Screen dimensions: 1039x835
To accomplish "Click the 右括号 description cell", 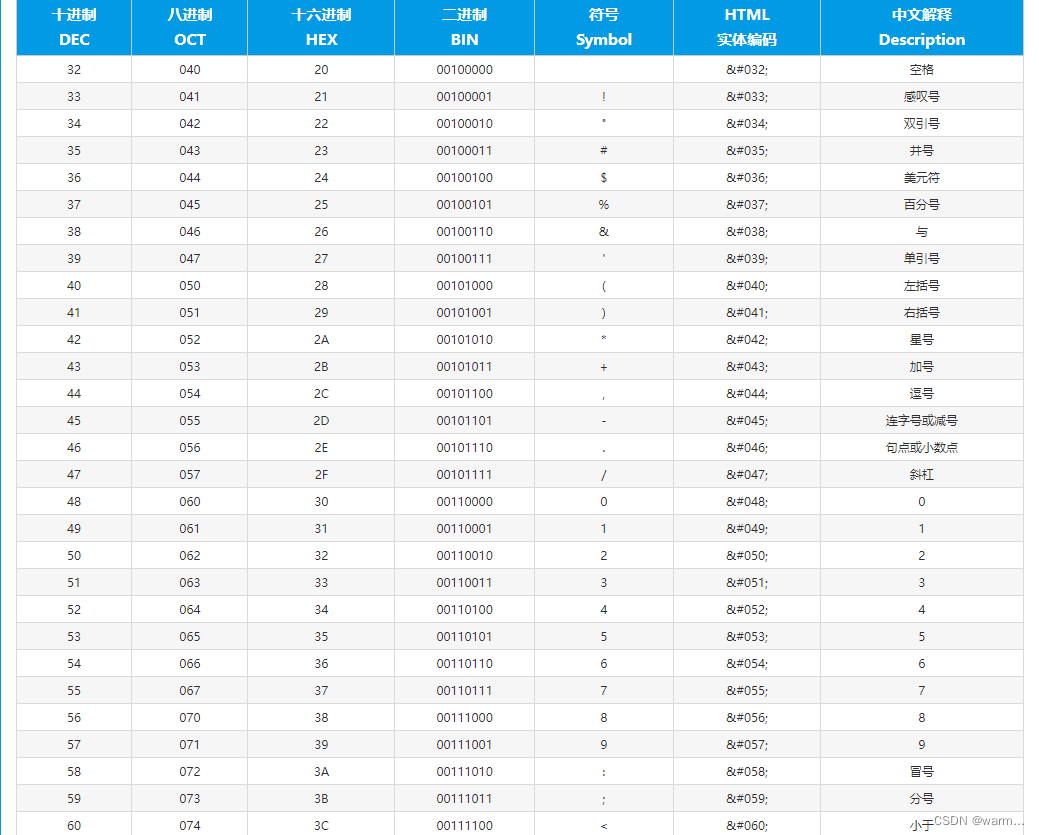I will coord(922,313).
